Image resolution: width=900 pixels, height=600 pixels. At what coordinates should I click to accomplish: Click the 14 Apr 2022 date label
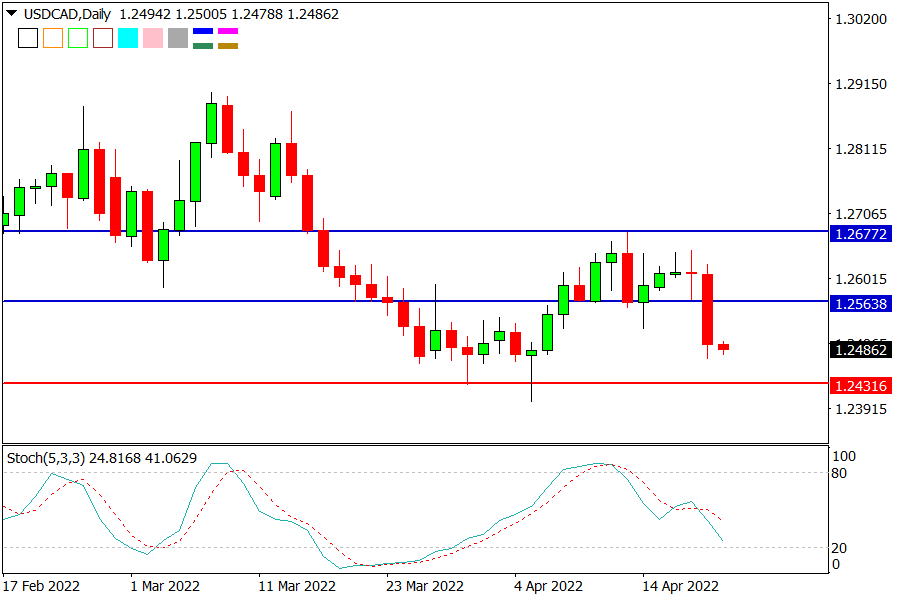click(x=680, y=586)
